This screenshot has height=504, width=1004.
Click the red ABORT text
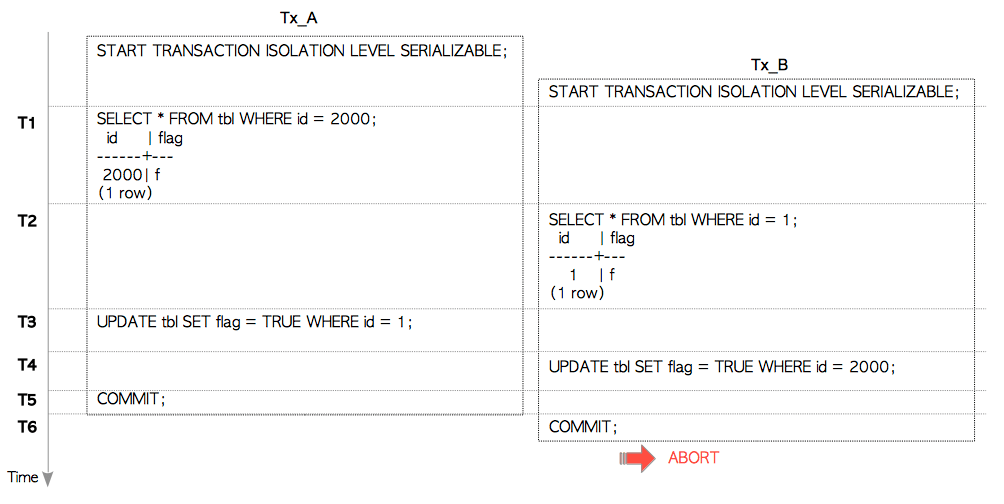tap(693, 458)
